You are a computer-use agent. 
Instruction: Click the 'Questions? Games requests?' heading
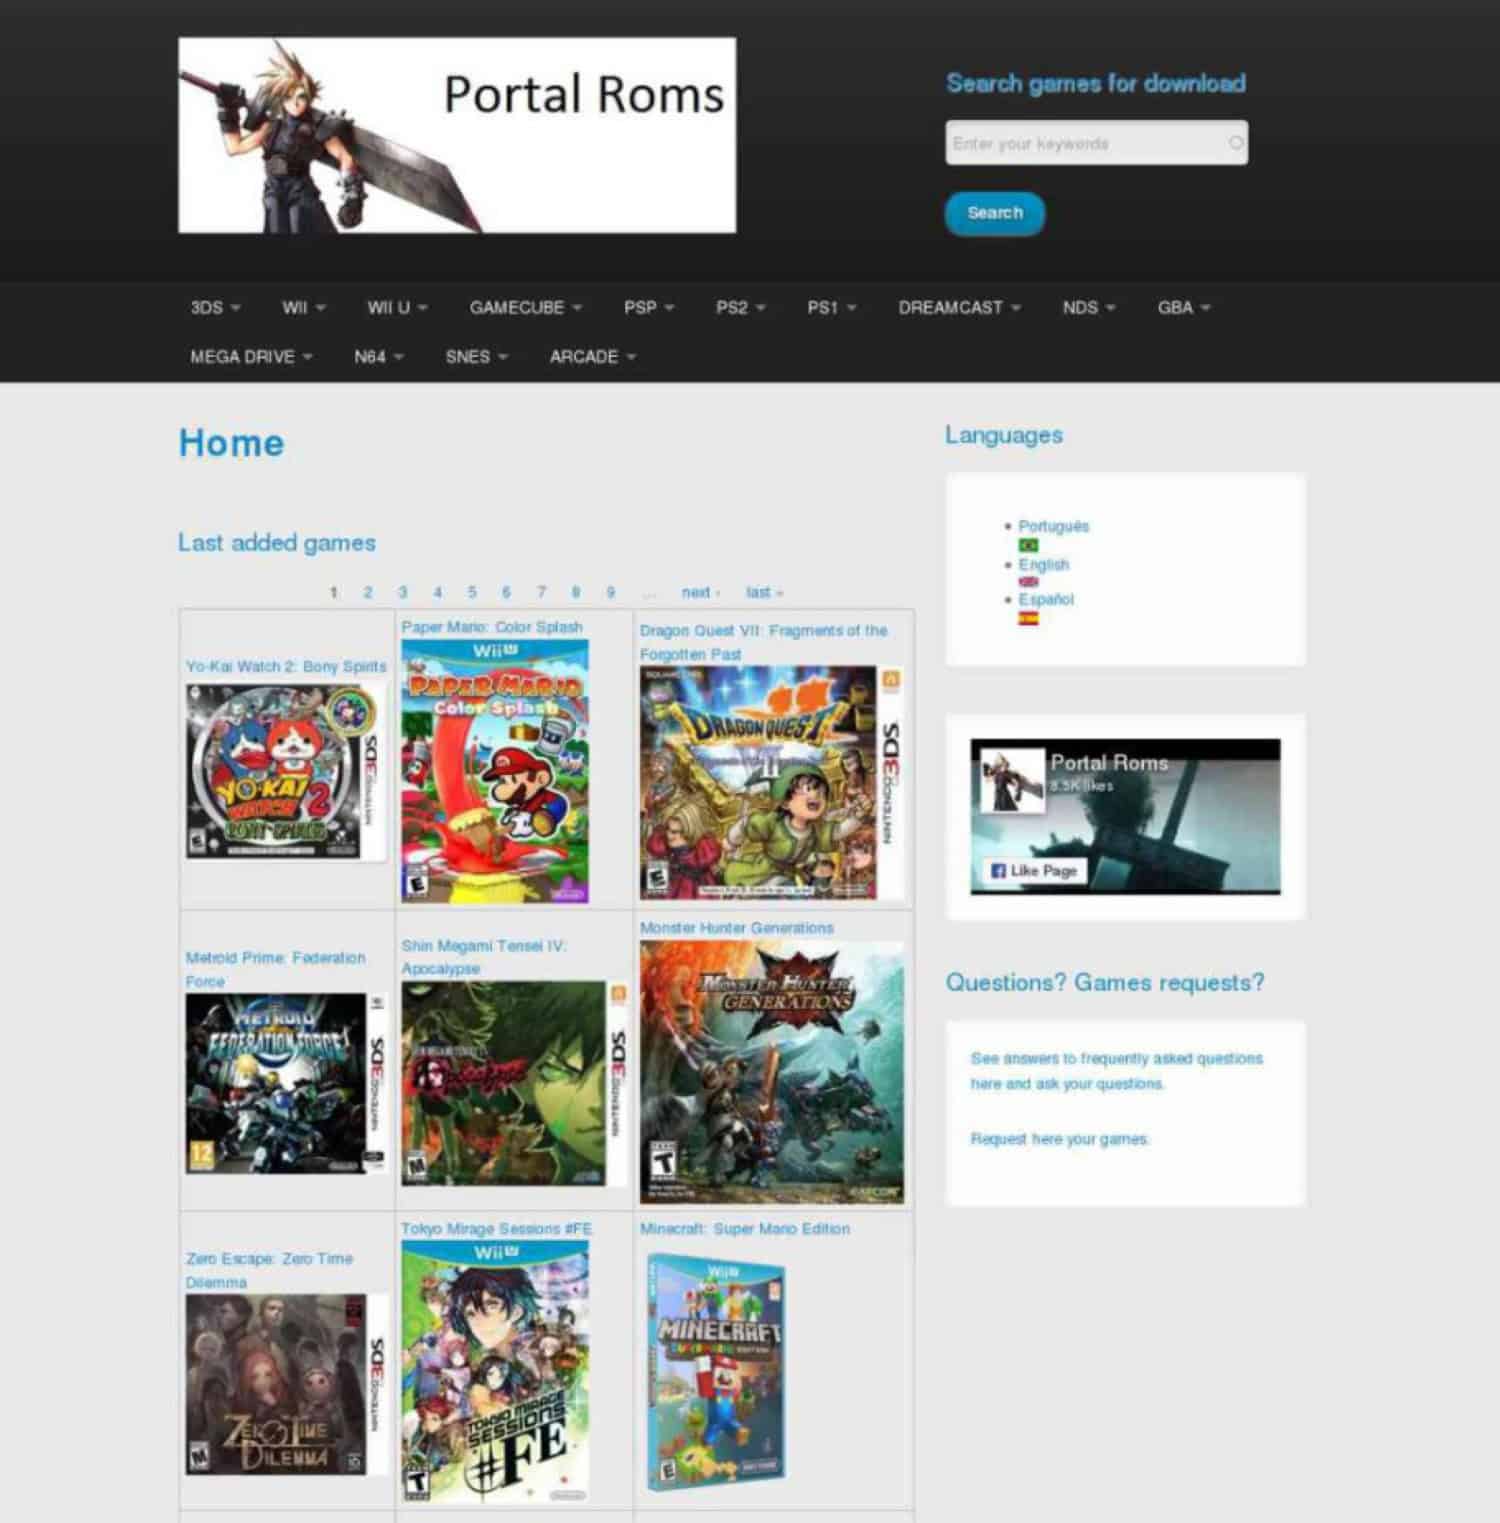pos(1105,983)
